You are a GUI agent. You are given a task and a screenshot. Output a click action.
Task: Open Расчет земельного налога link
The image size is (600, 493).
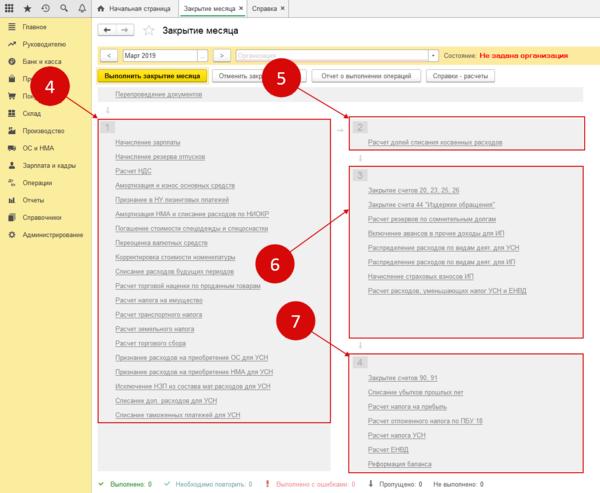point(155,329)
